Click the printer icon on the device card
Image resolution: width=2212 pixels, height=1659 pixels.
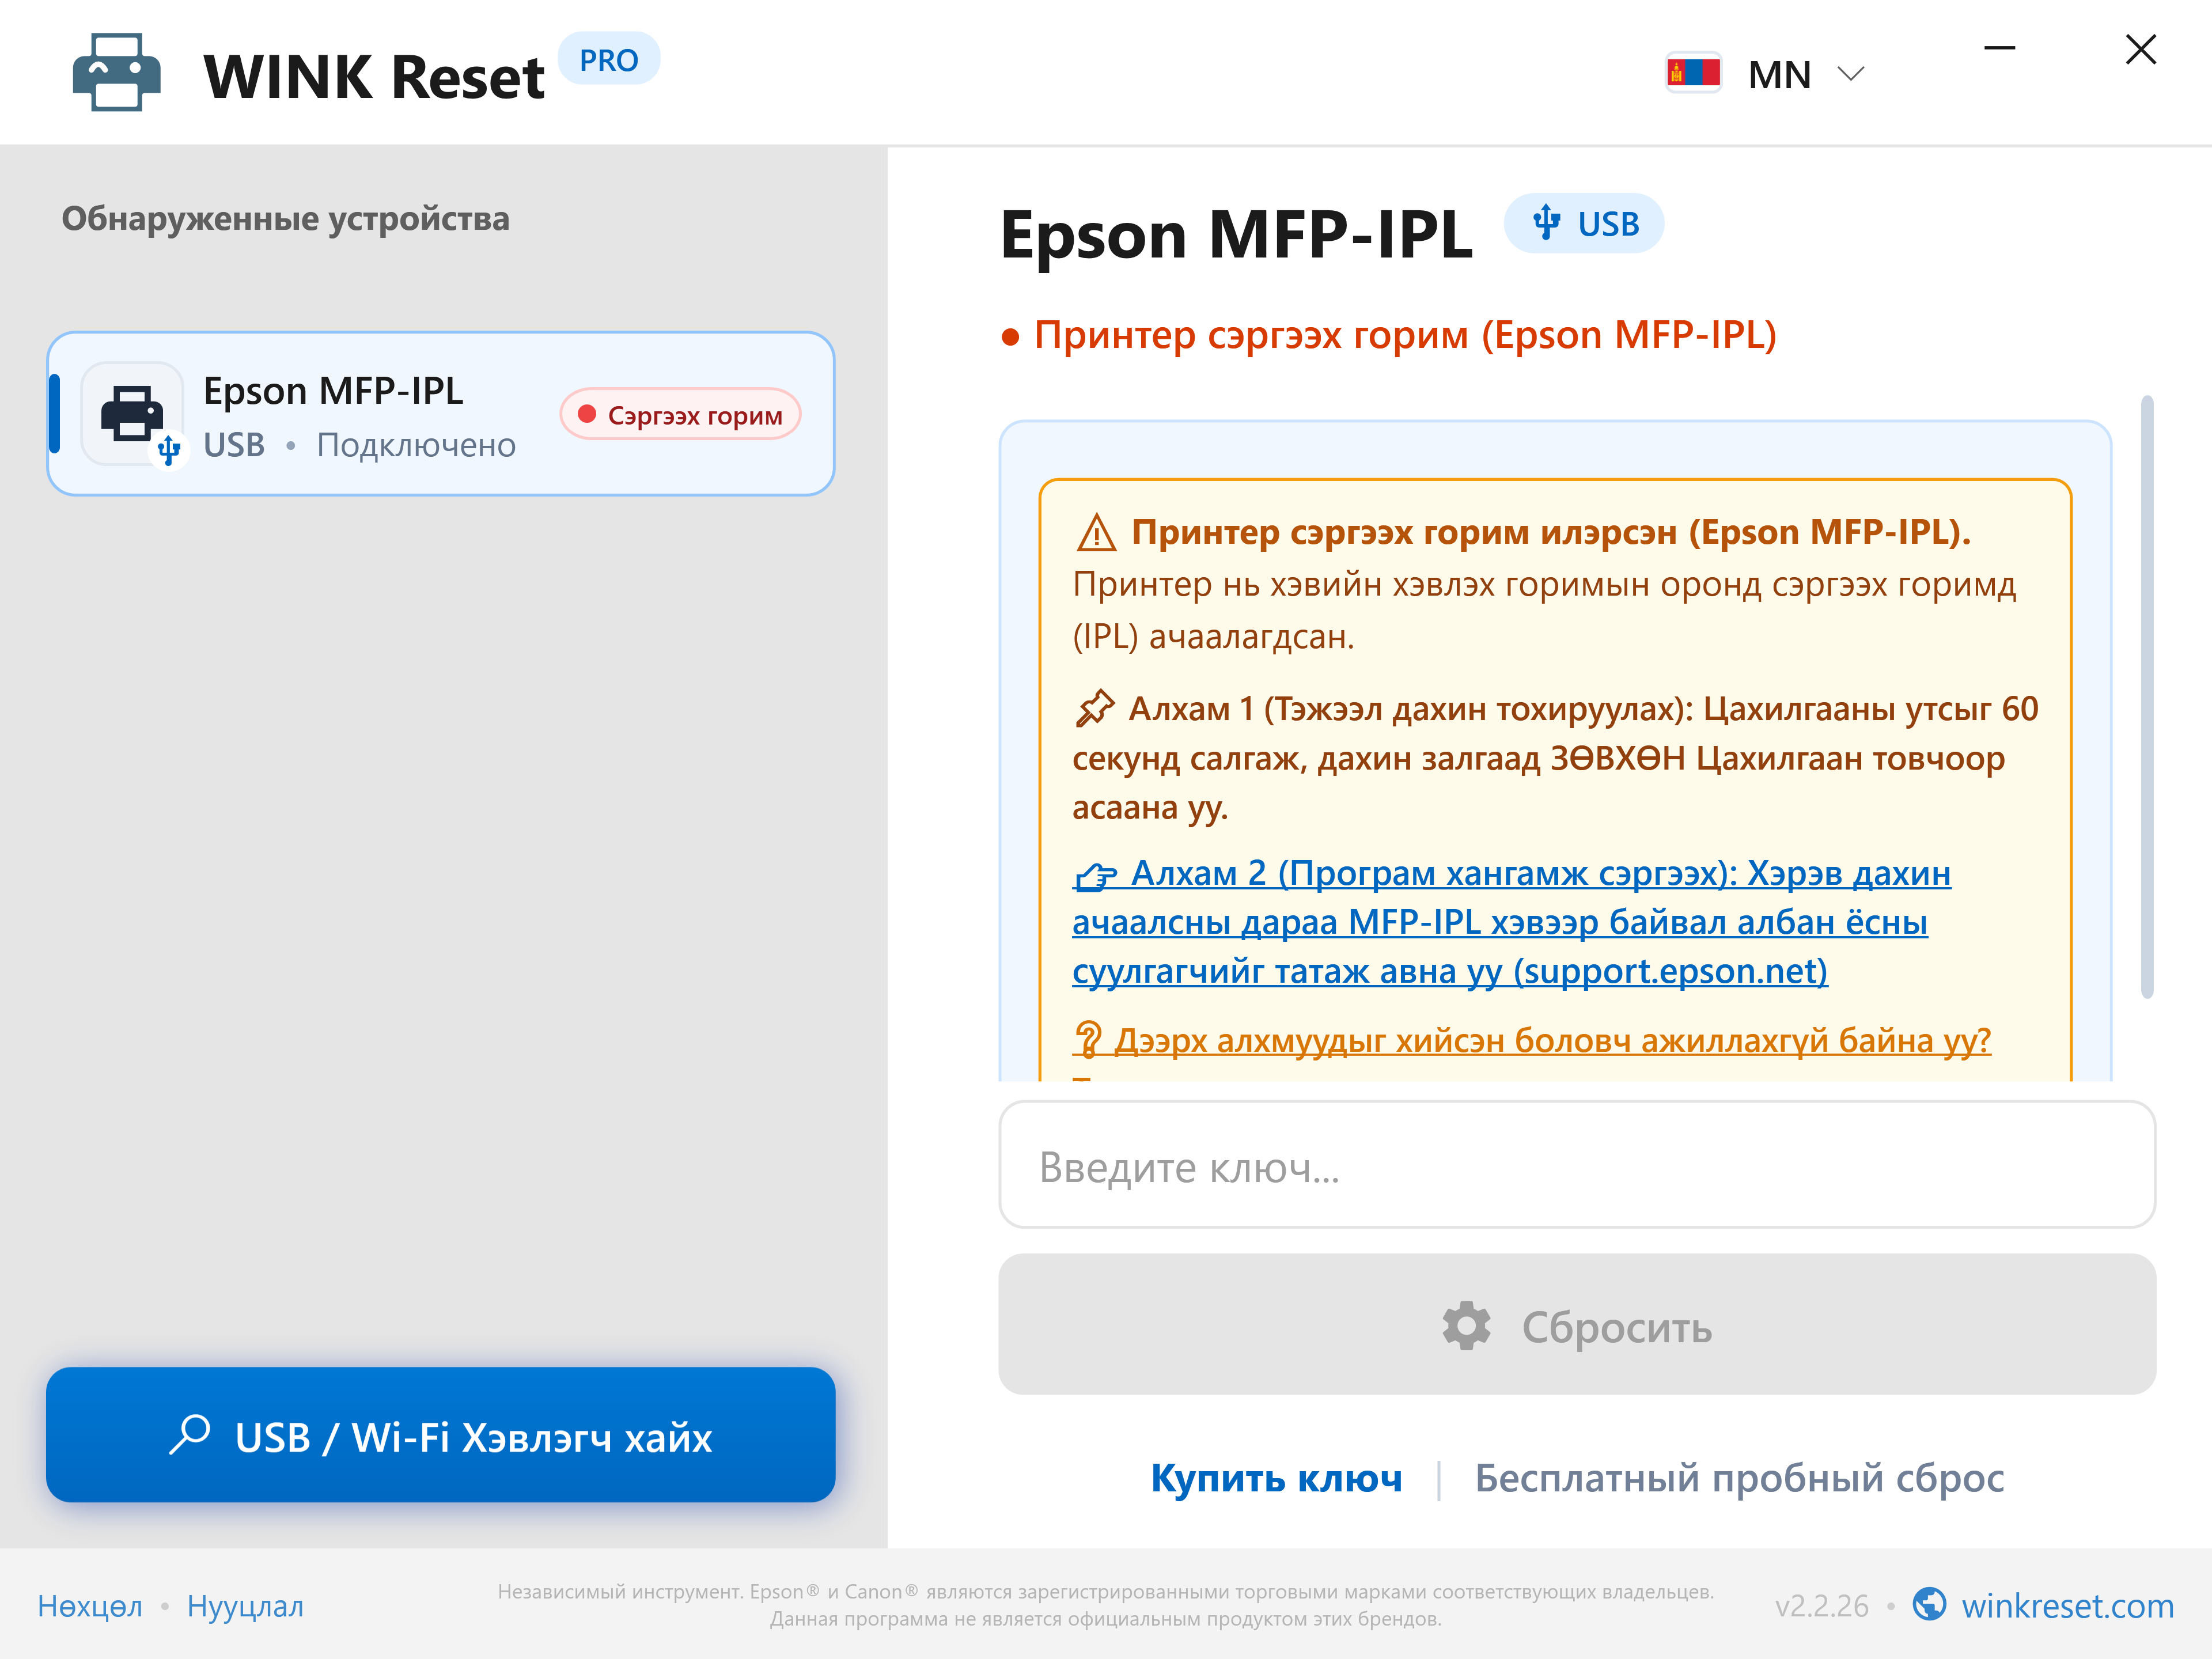click(132, 413)
